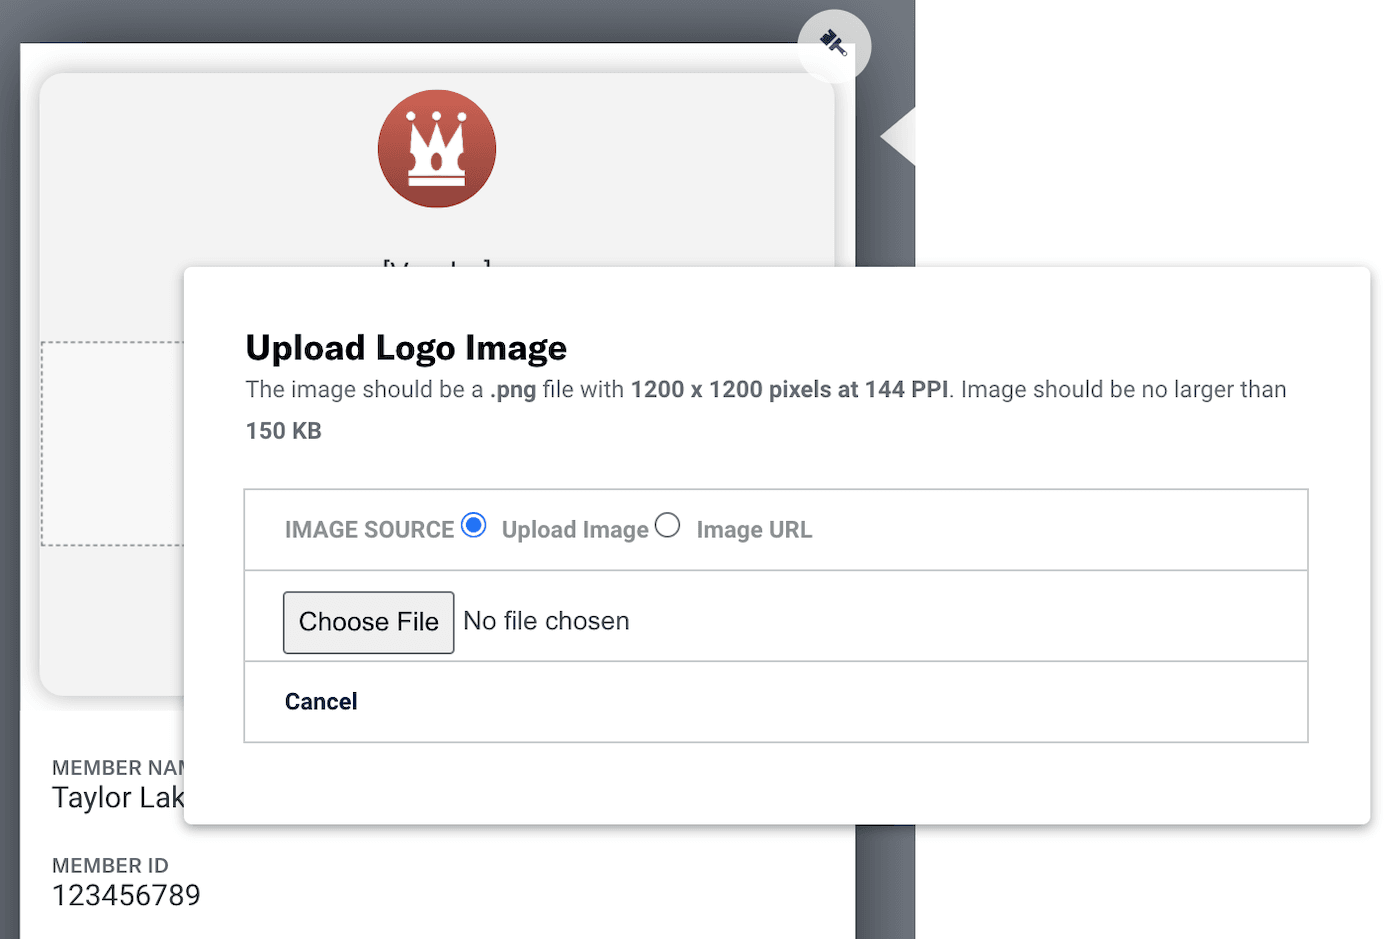The width and height of the screenshot is (1400, 939).
Task: Click the white triangle arrow on panel edge
Action: pyautogui.click(x=899, y=136)
